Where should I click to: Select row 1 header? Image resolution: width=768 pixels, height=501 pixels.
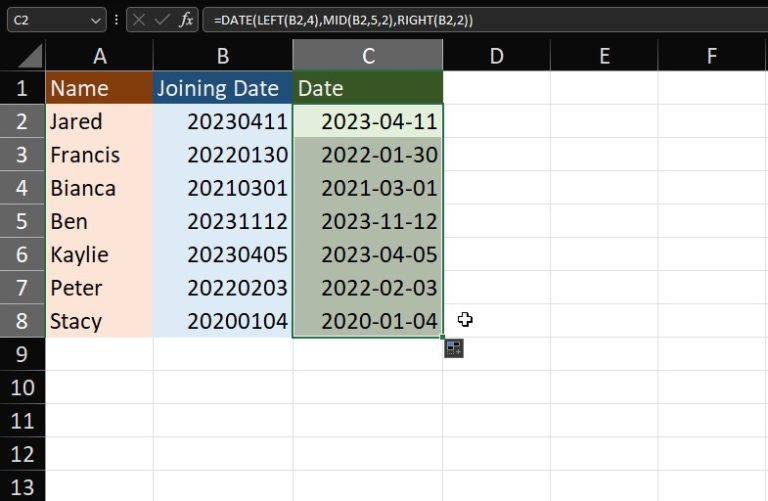pos(22,88)
